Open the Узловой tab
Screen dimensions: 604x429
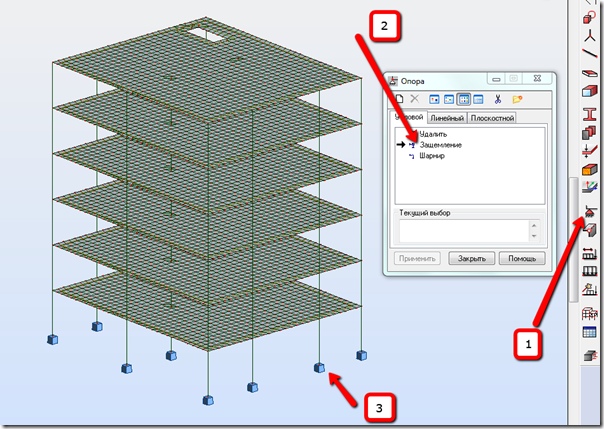[409, 117]
